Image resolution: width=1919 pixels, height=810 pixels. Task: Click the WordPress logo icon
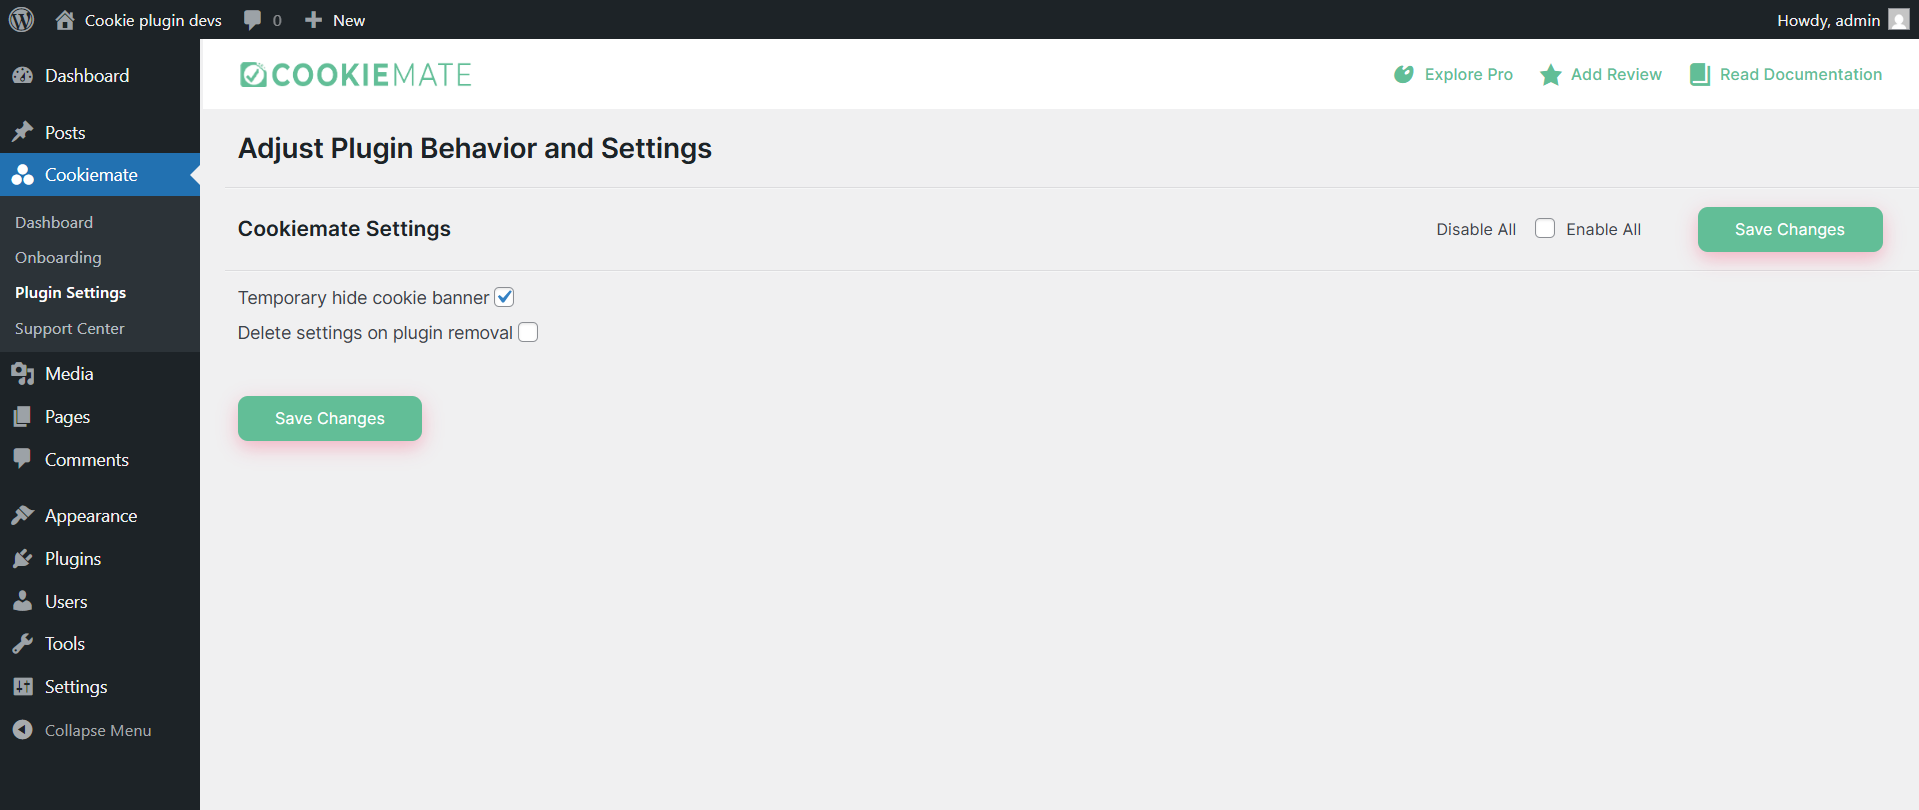click(21, 20)
